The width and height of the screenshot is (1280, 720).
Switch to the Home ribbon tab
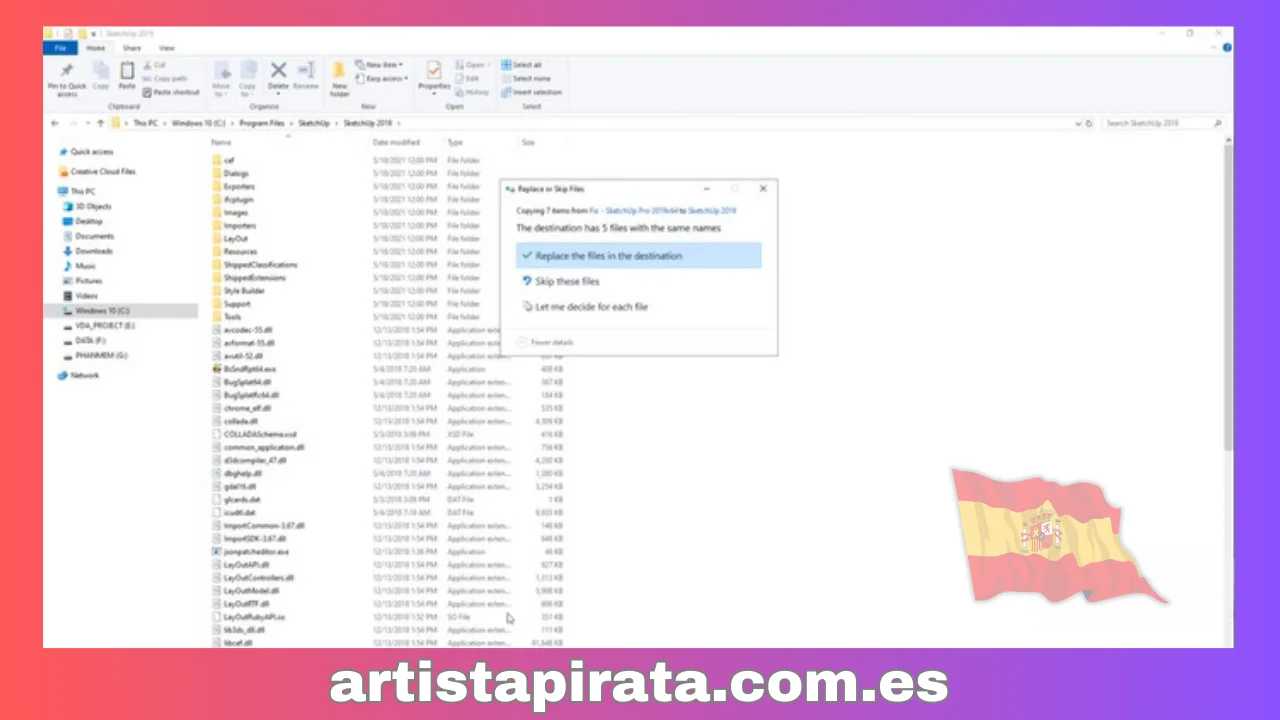[x=95, y=48]
